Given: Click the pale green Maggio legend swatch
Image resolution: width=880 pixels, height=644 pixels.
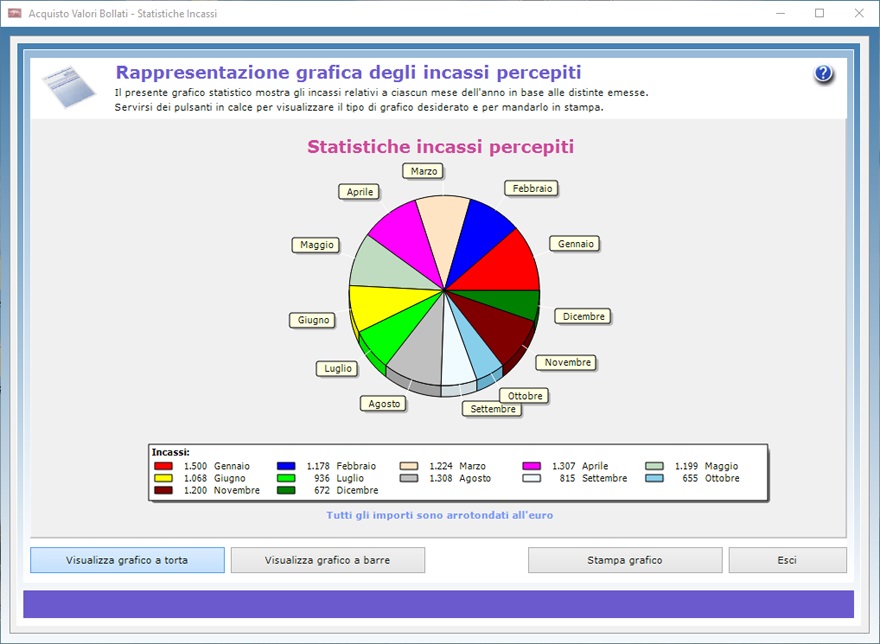Looking at the screenshot, I should coord(654,466).
